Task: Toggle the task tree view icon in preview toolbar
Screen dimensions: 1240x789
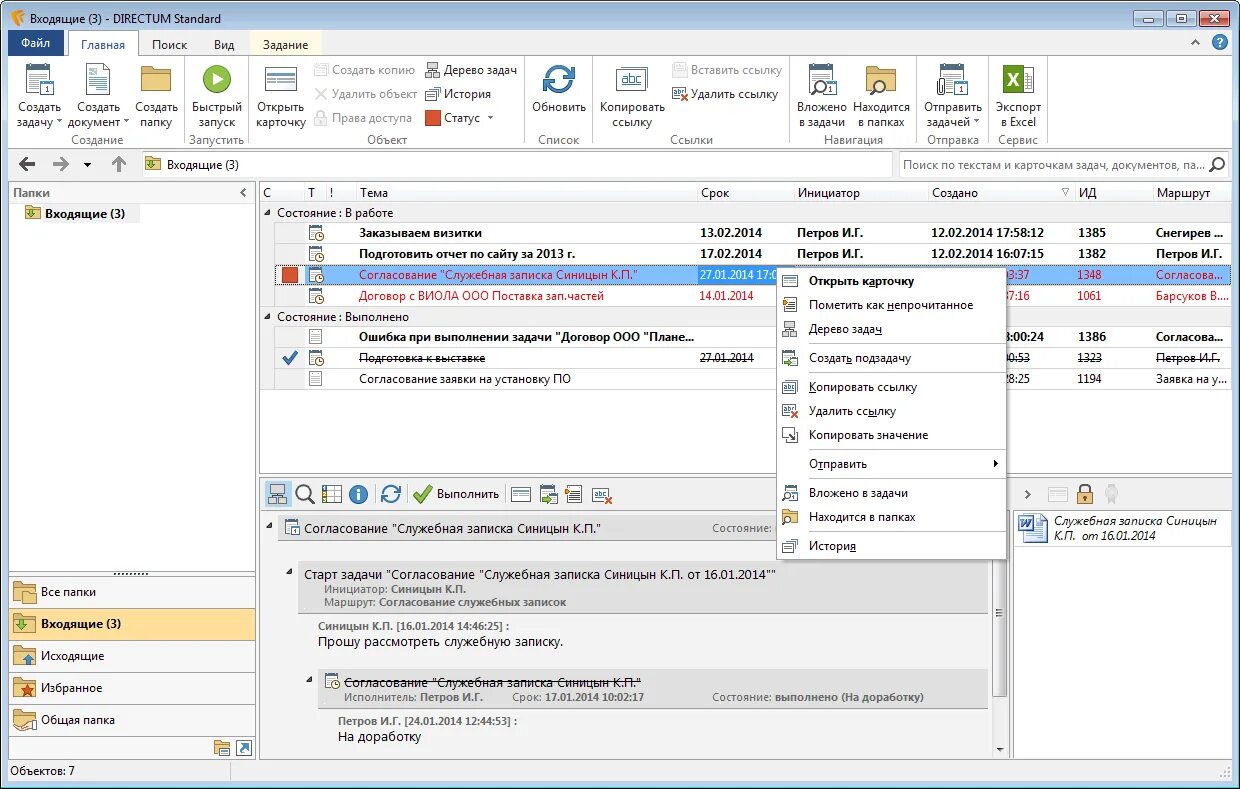Action: (x=278, y=494)
